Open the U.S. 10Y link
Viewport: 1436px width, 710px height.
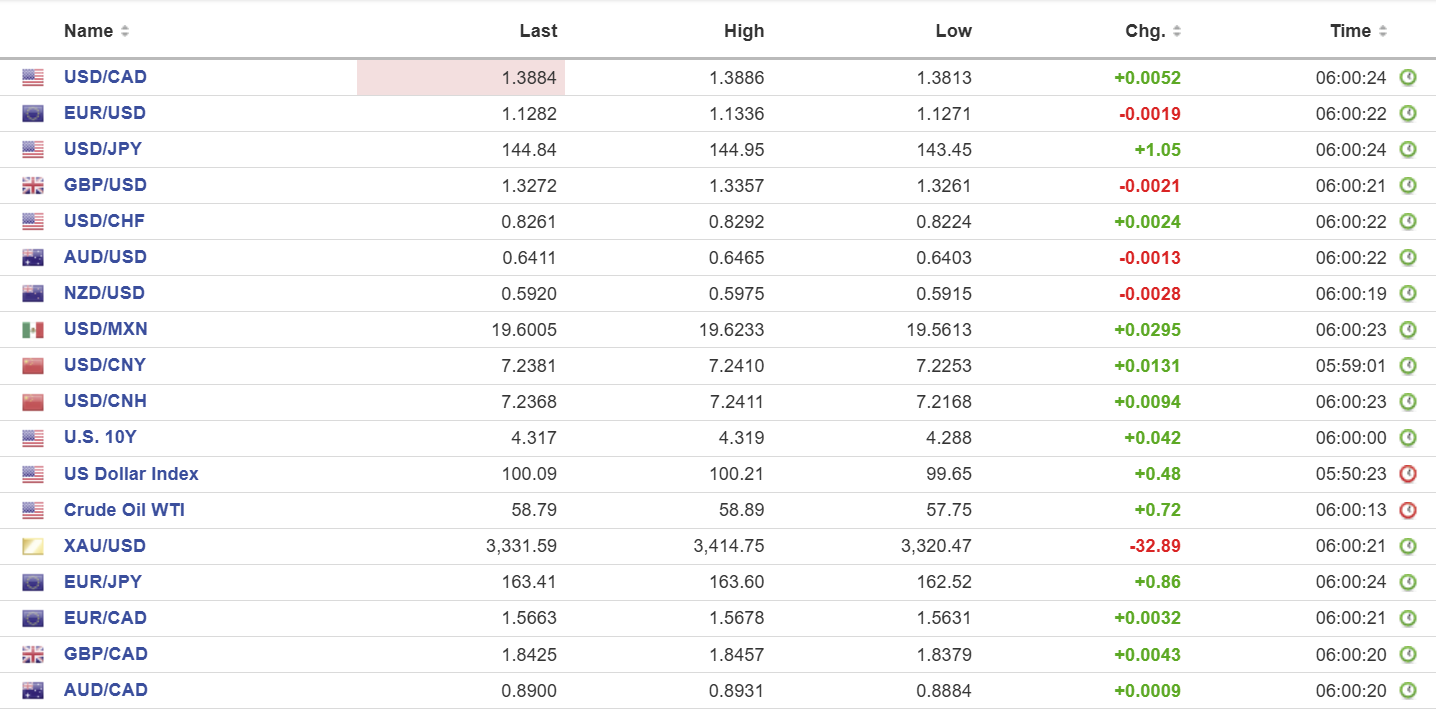click(98, 437)
